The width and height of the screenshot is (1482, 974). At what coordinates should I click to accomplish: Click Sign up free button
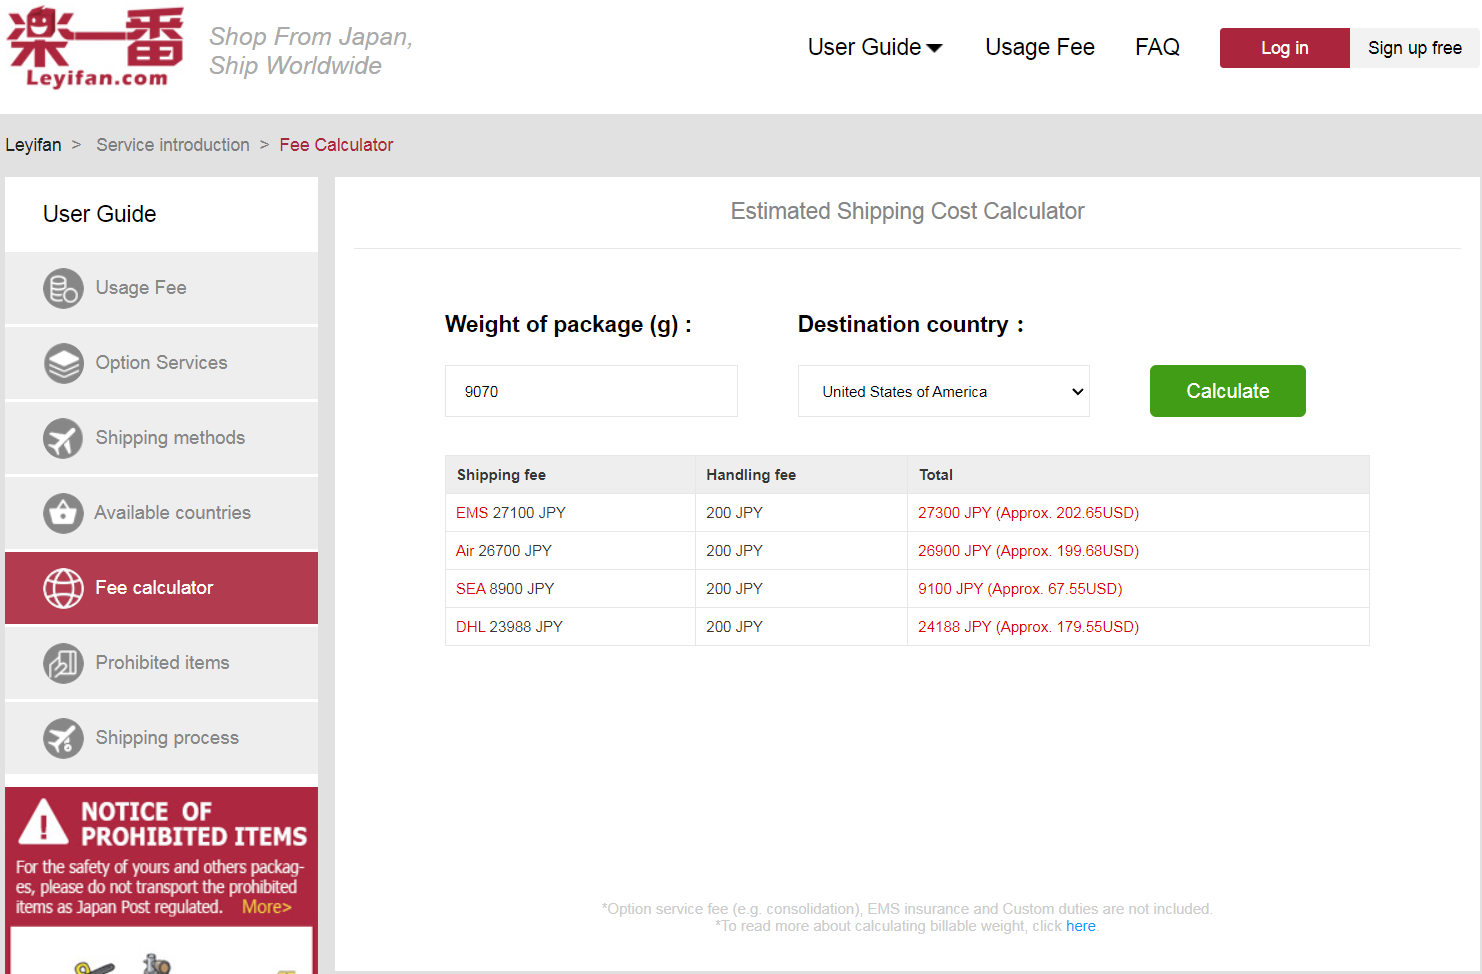(x=1414, y=48)
